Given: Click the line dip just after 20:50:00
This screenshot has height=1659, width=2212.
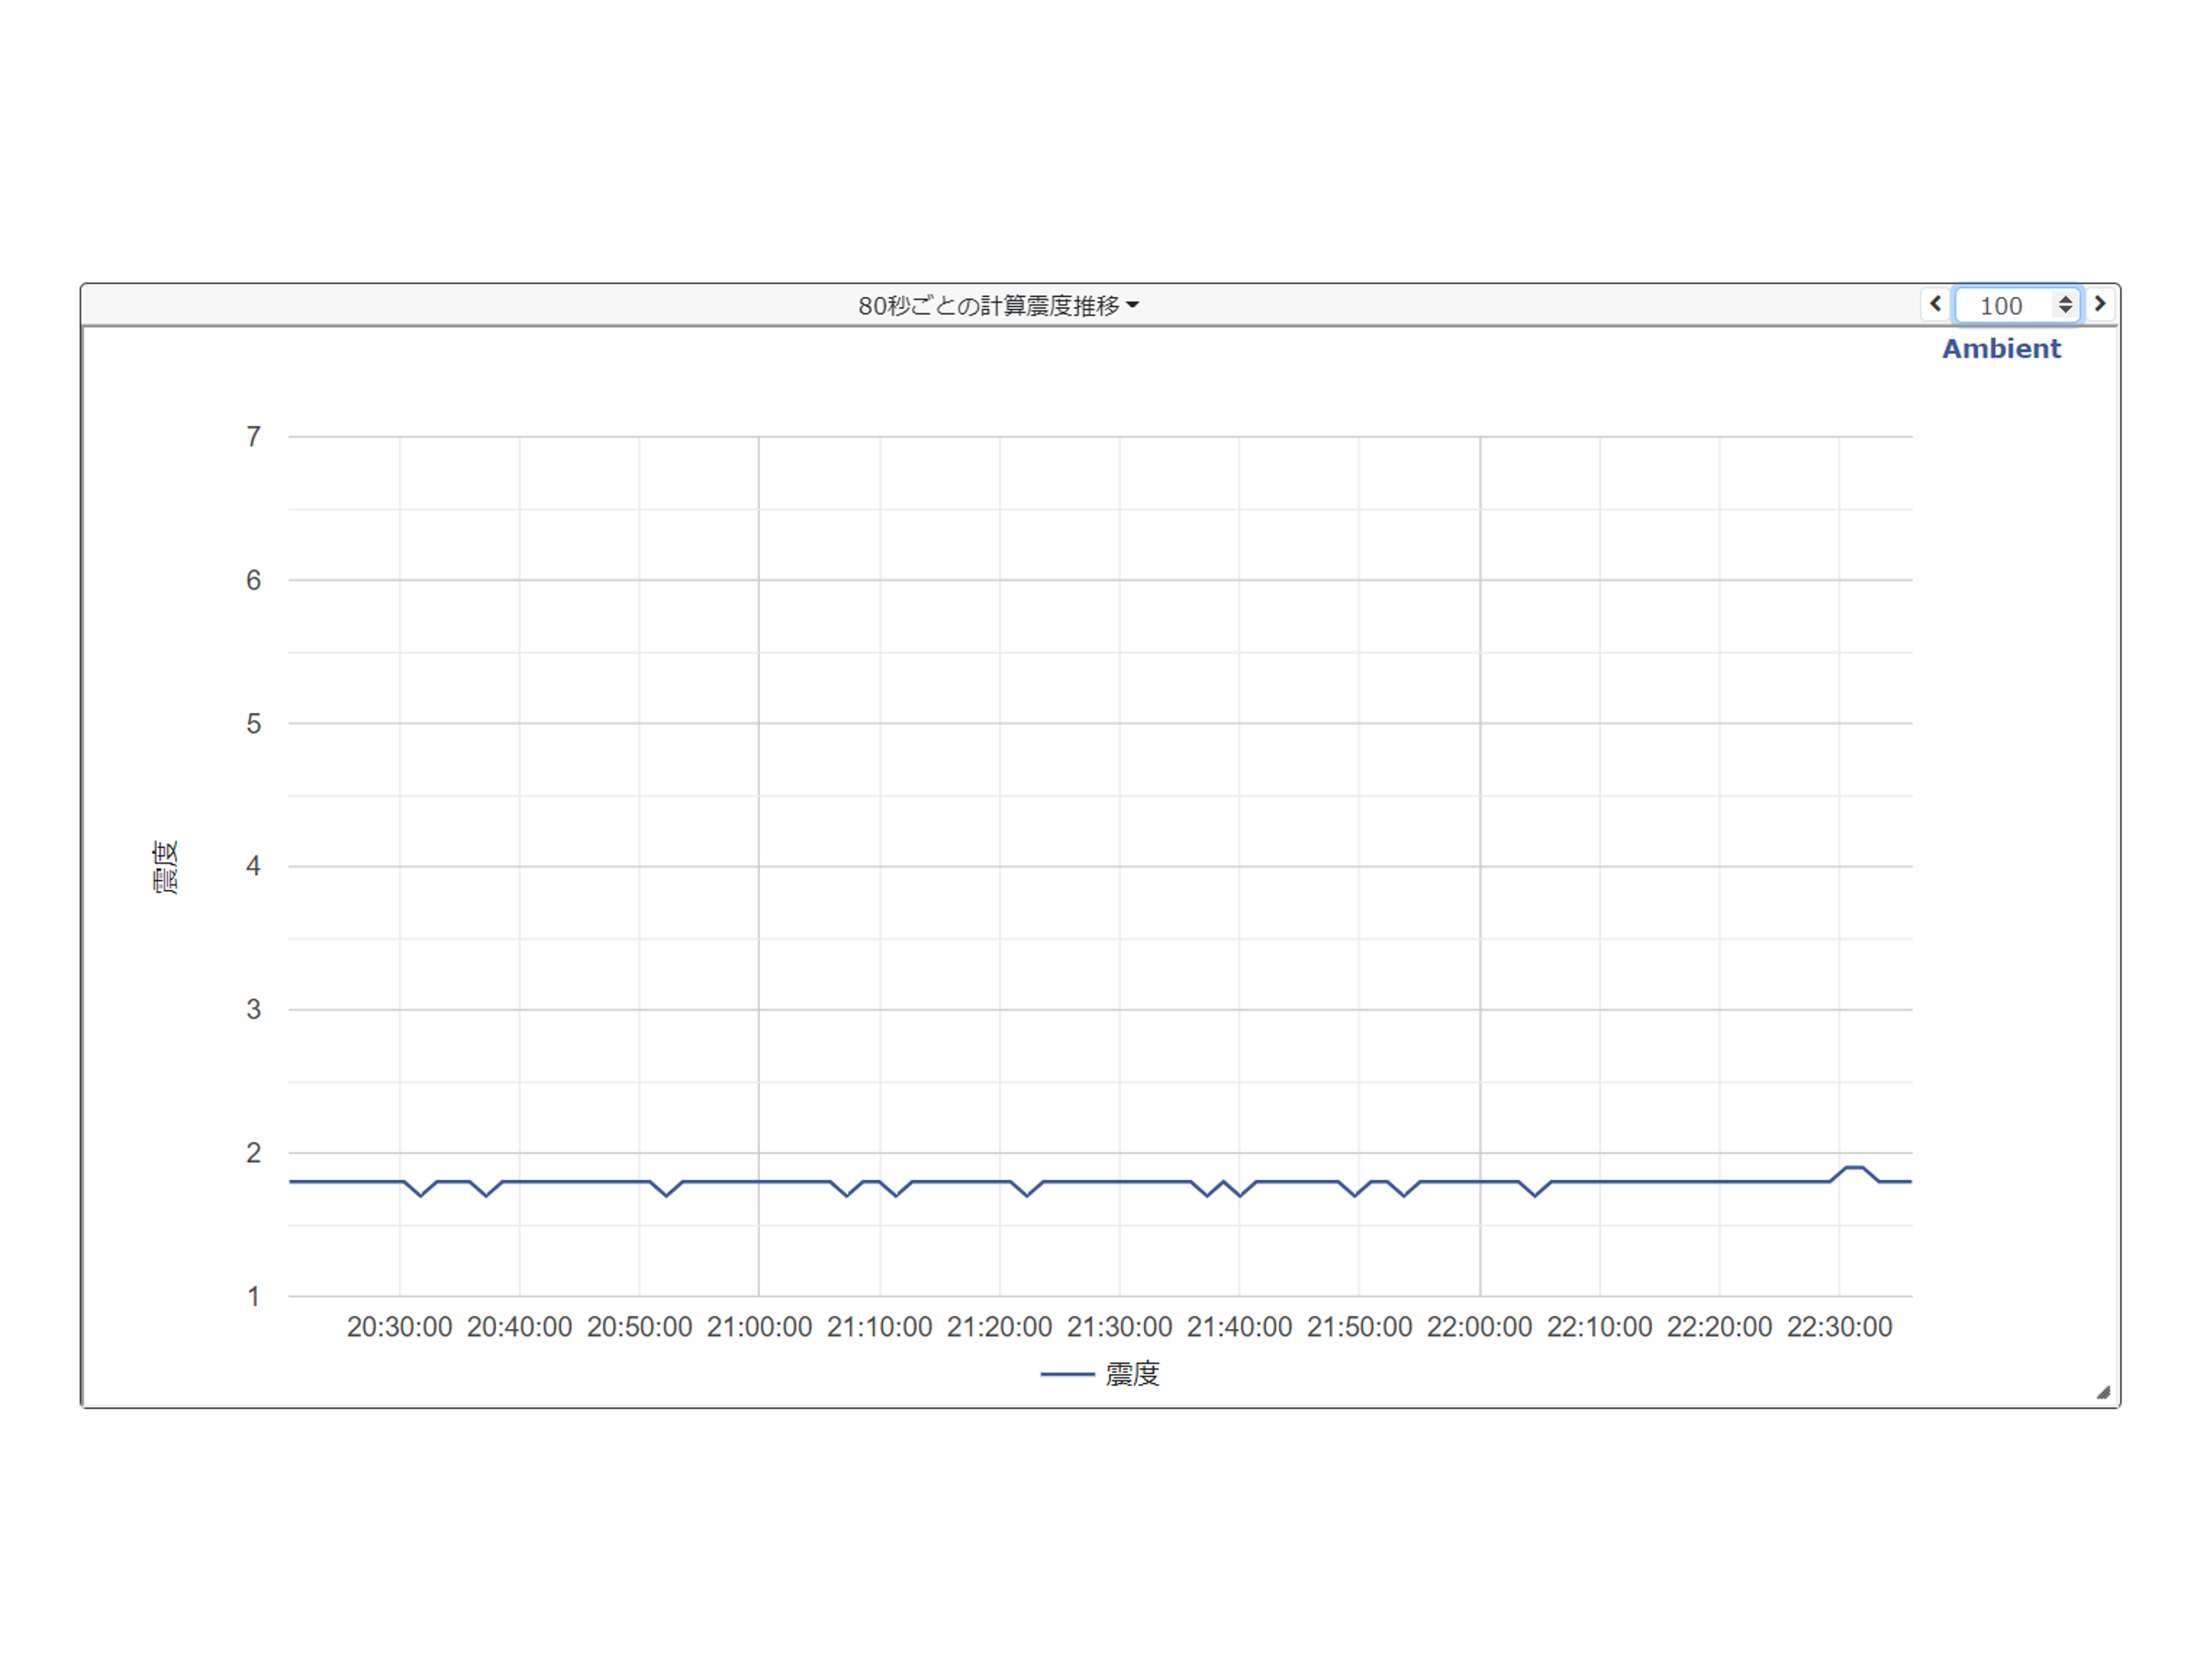Looking at the screenshot, I should 667,1195.
